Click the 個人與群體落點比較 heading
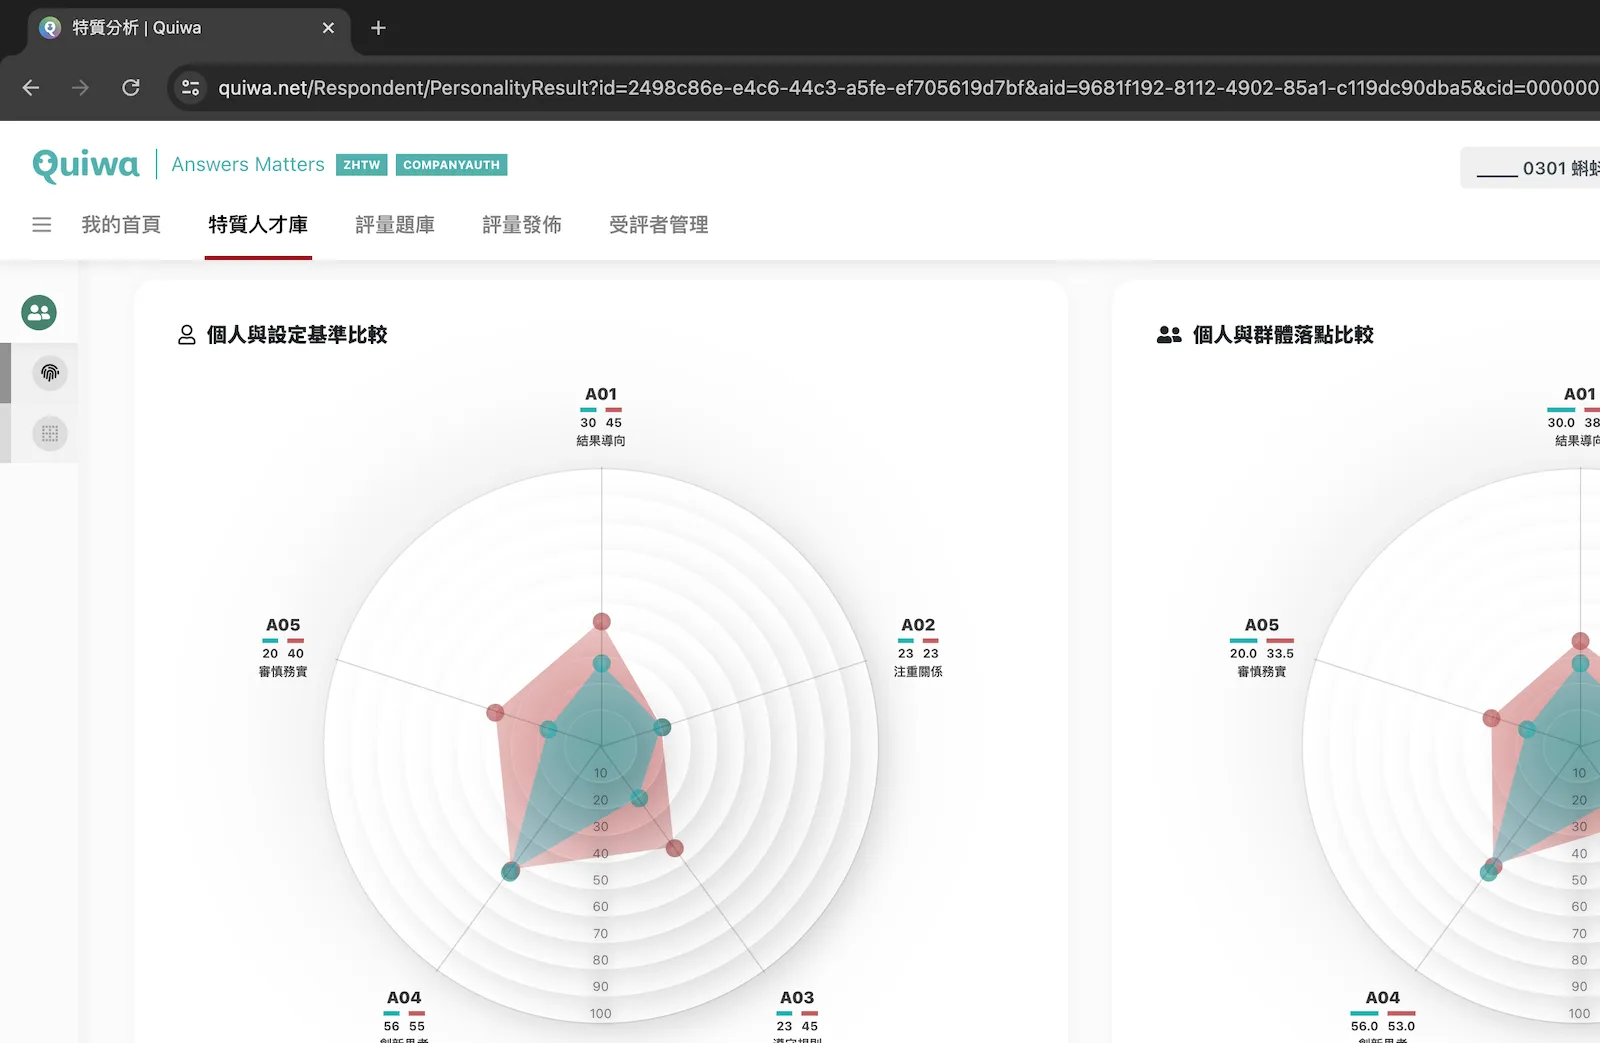Screen dimensions: 1600x1043 pyautogui.click(x=1283, y=335)
